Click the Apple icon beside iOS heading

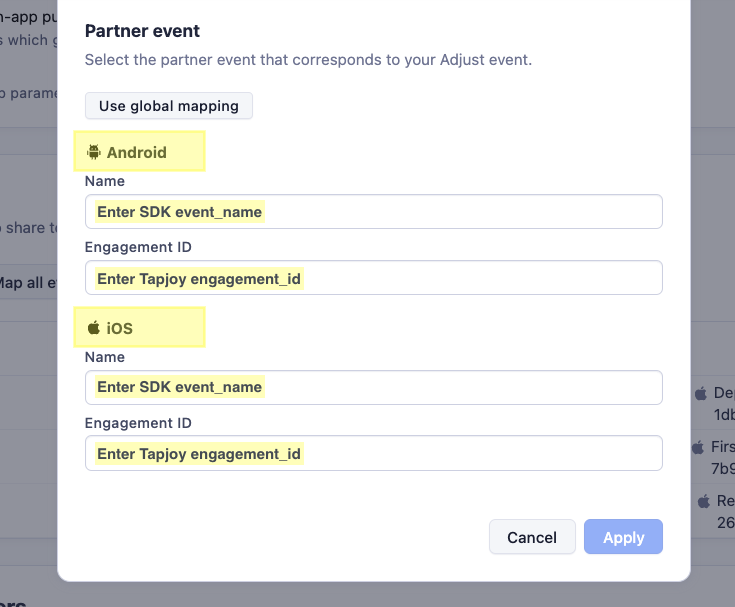(x=94, y=328)
